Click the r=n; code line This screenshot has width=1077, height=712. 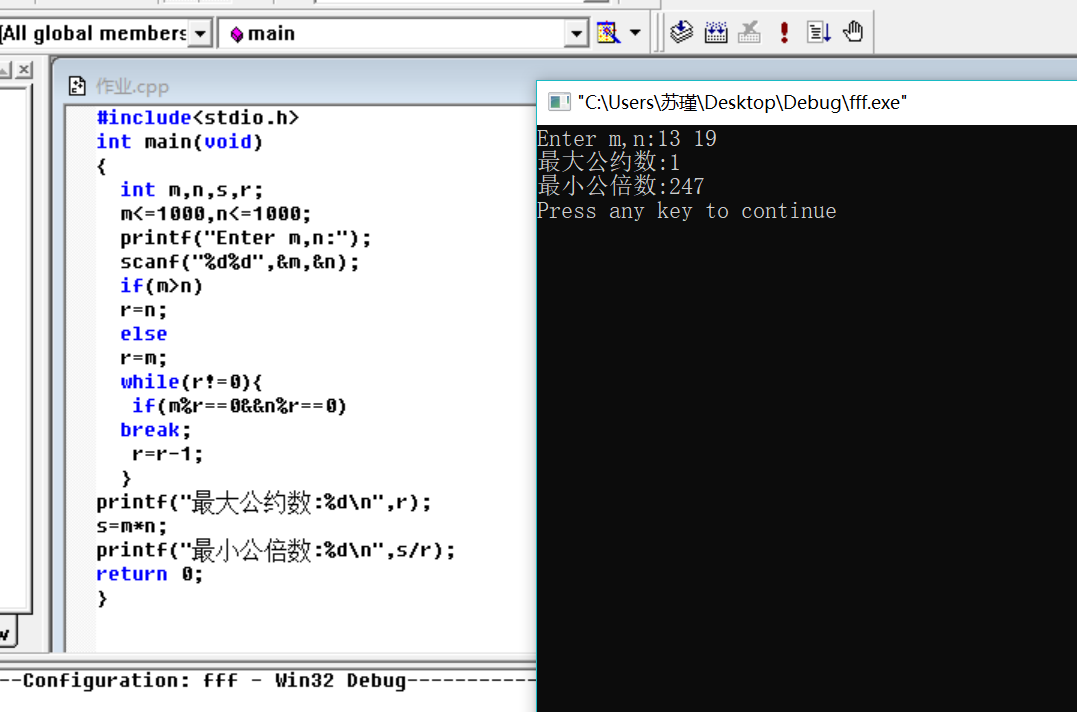(144, 310)
